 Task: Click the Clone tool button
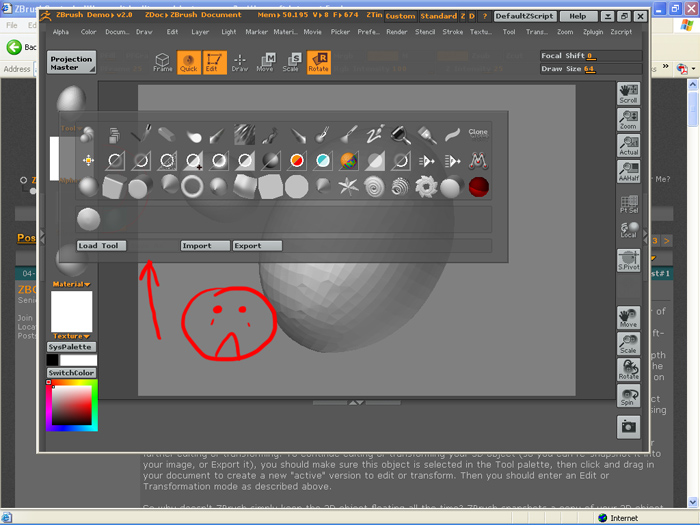478,133
